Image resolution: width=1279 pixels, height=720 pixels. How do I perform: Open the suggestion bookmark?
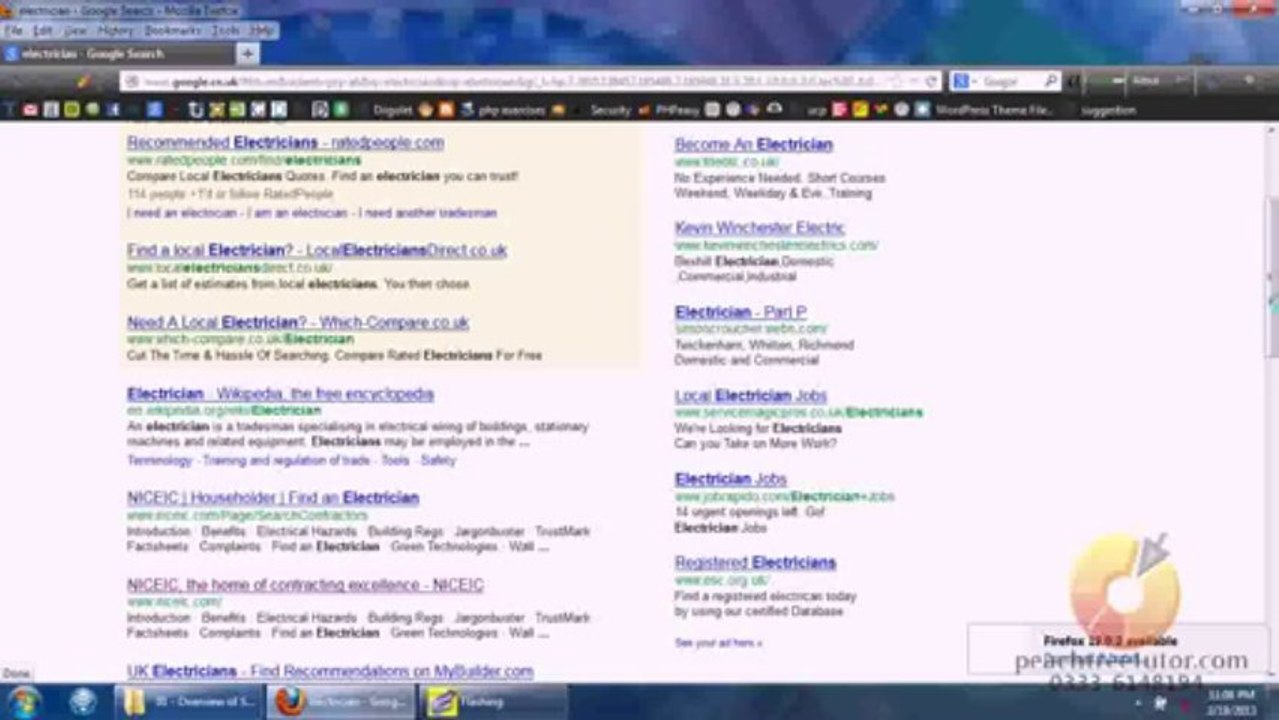point(1107,110)
